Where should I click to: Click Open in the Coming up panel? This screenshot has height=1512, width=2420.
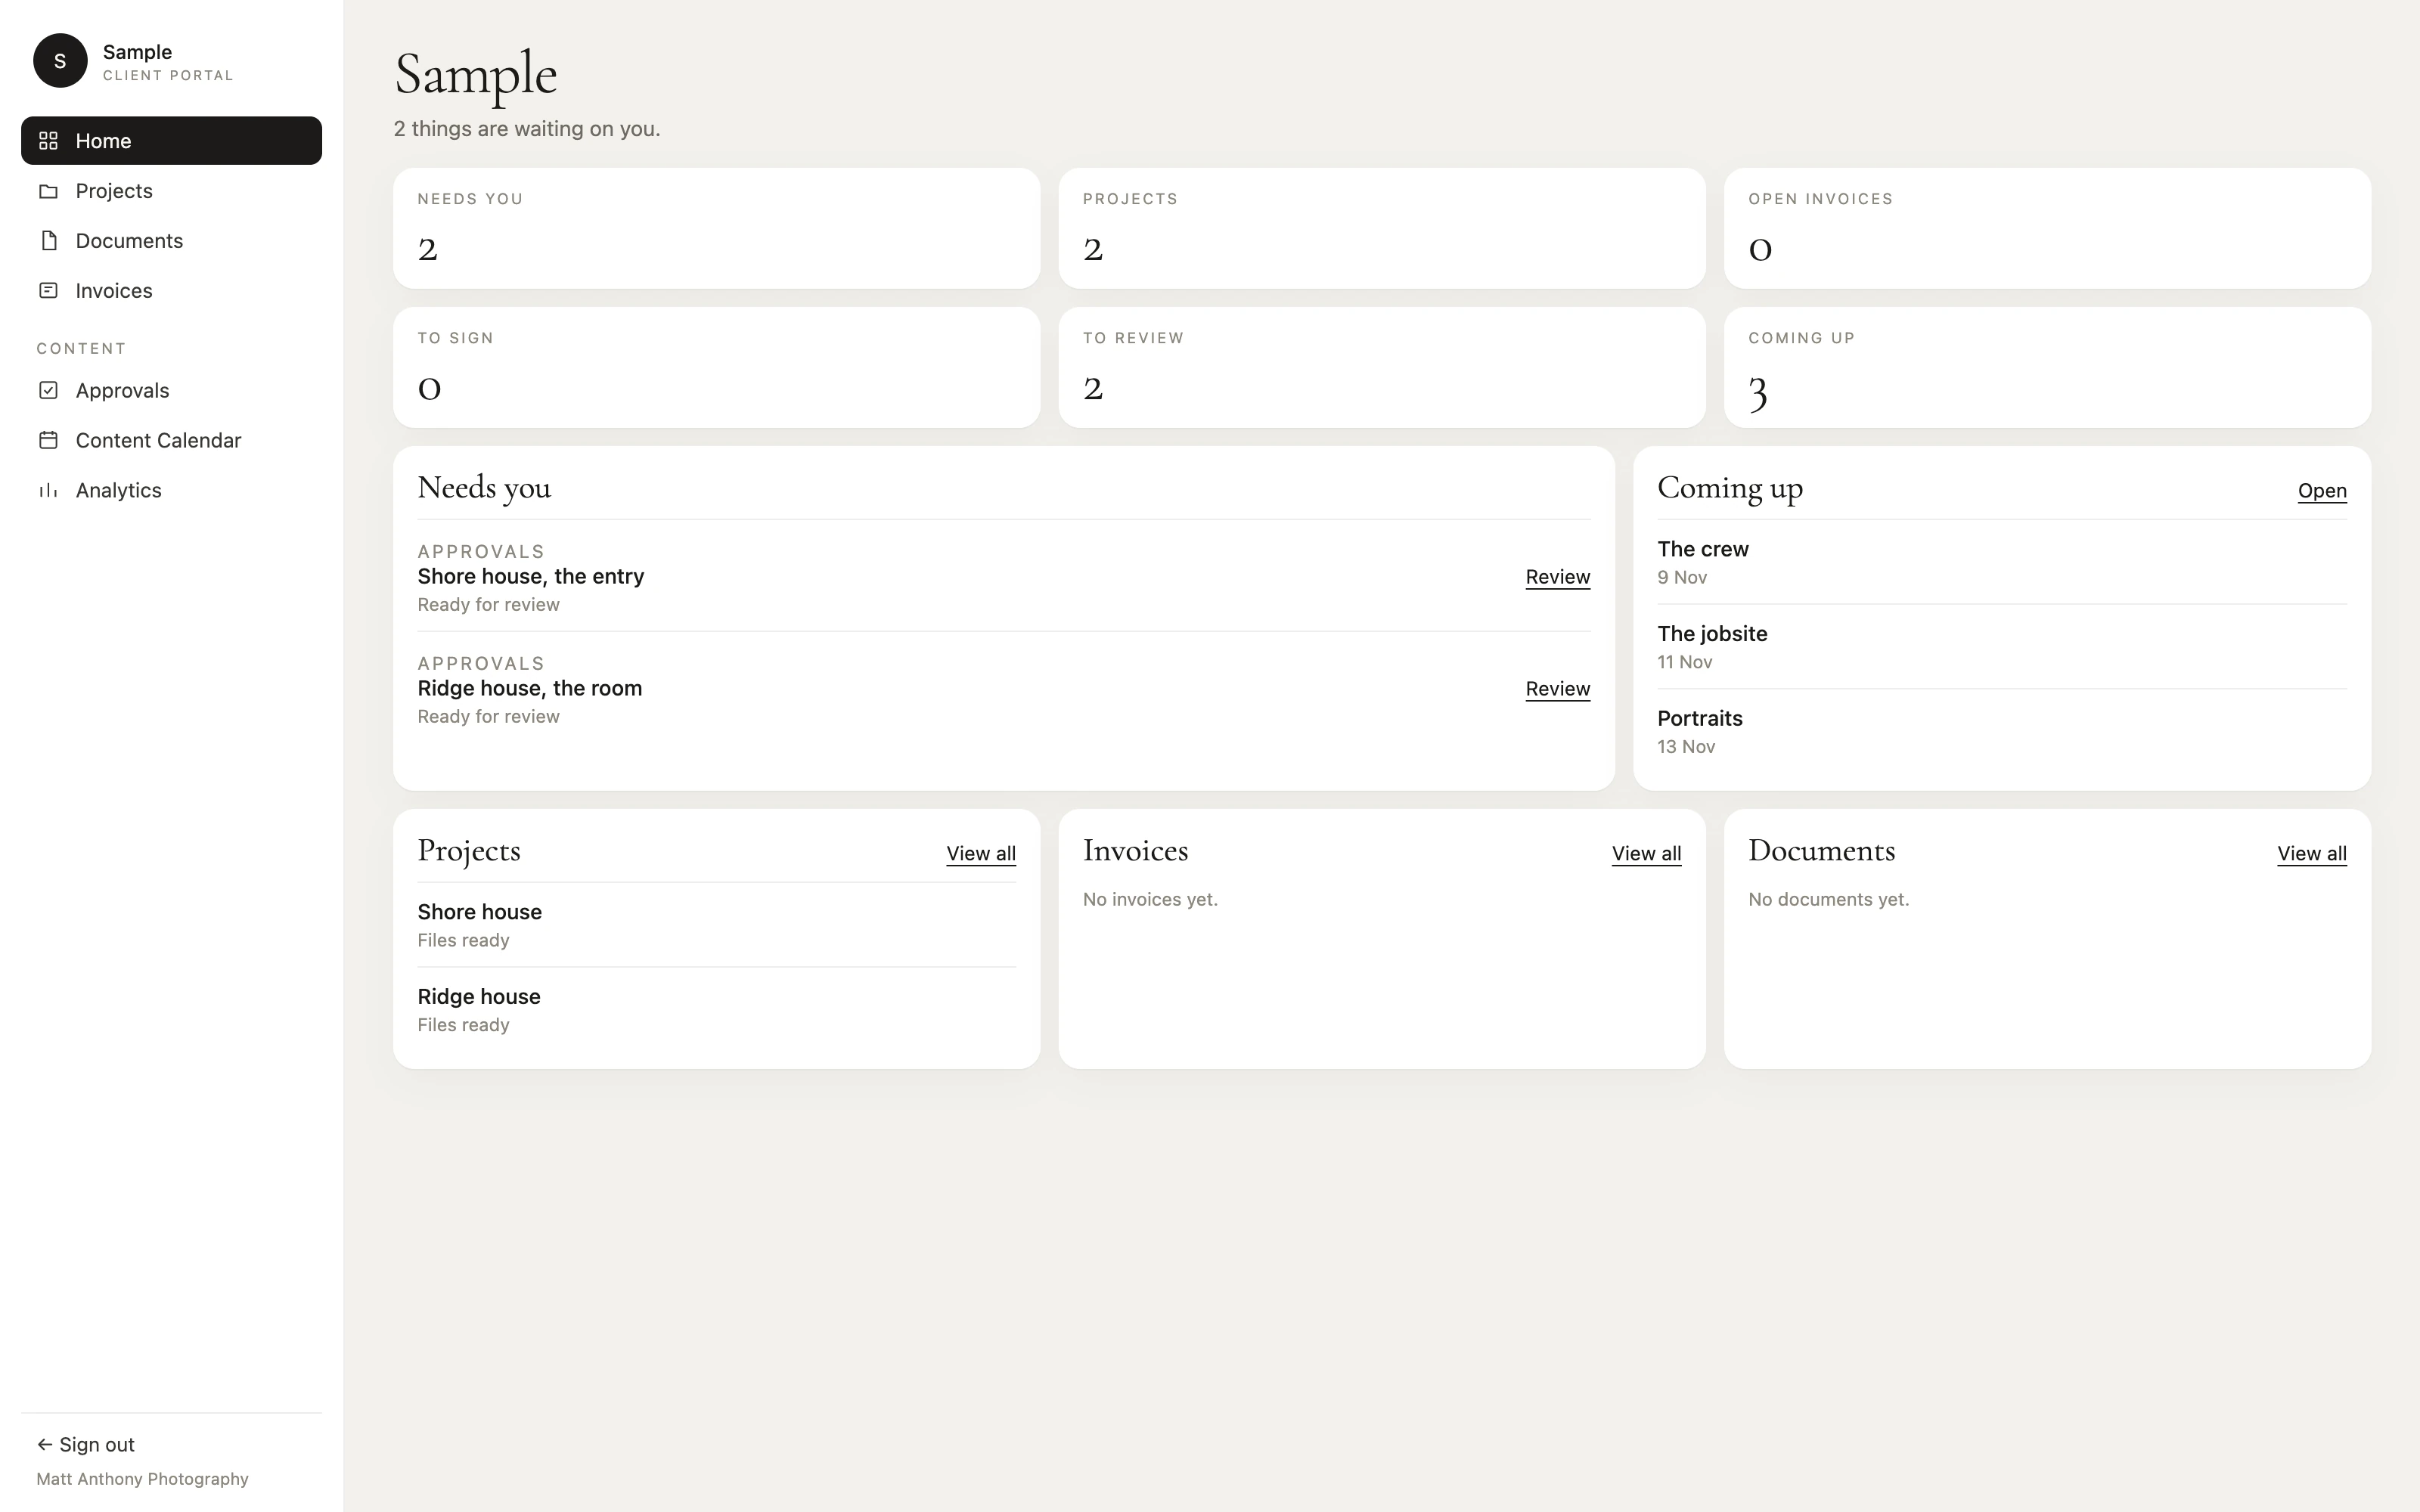(2321, 491)
